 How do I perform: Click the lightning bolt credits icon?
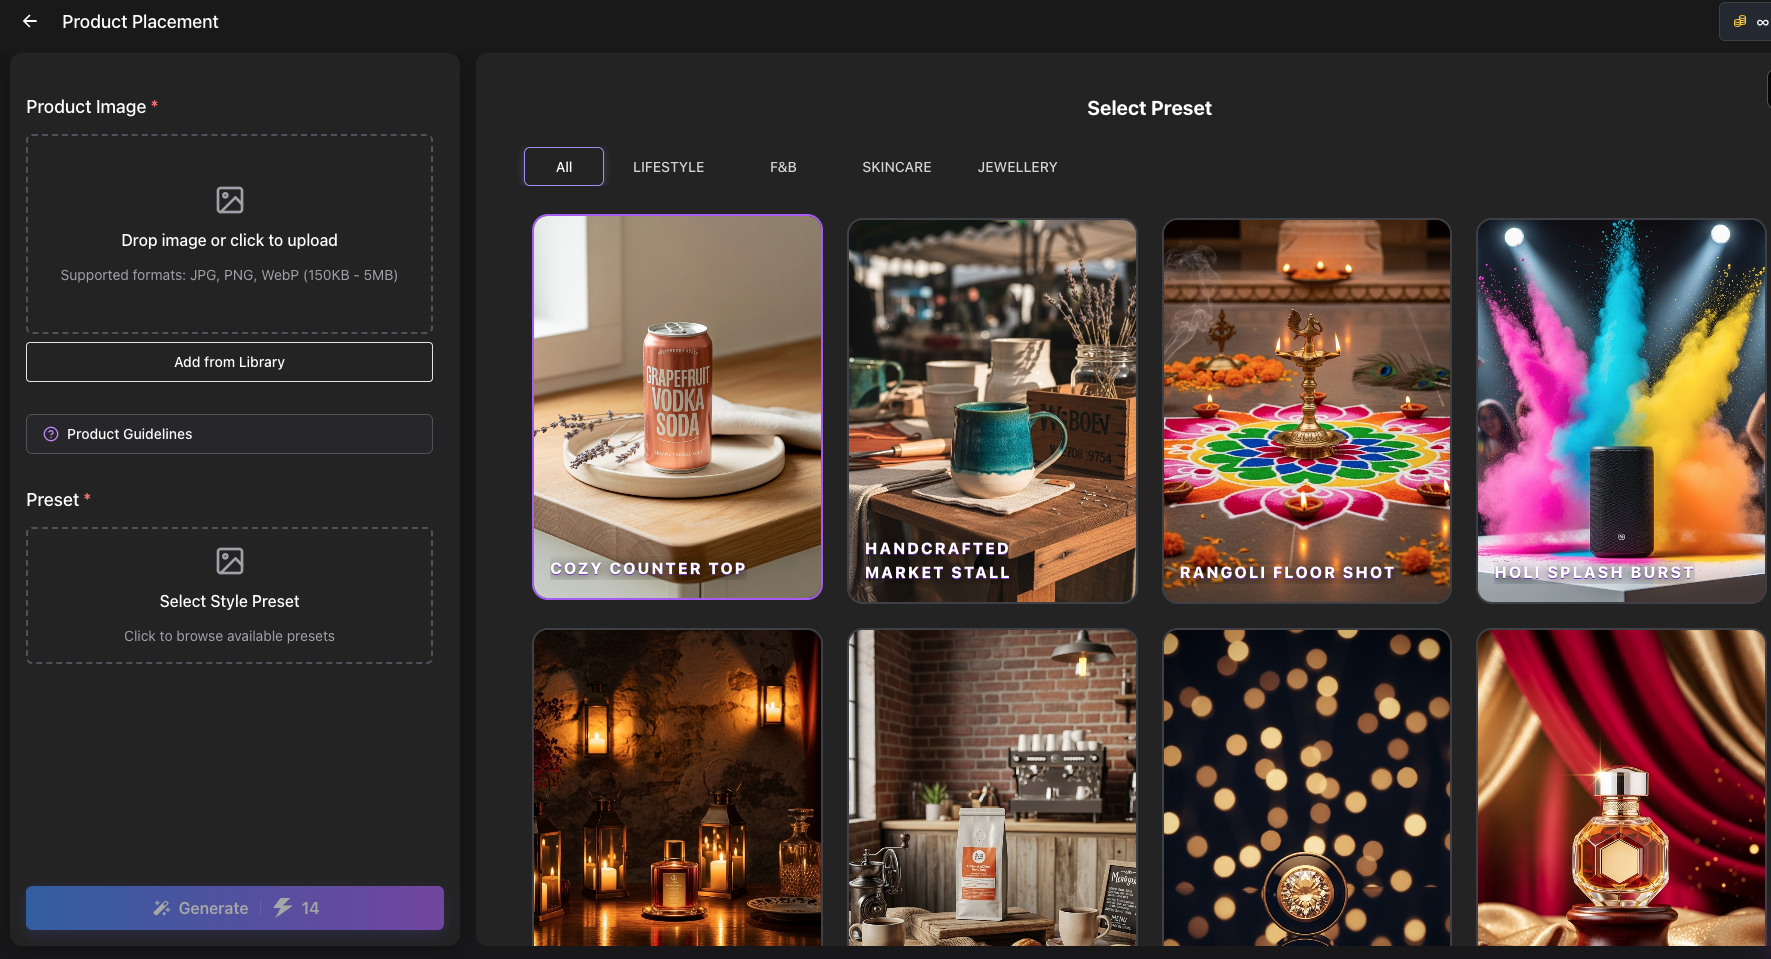[283, 907]
